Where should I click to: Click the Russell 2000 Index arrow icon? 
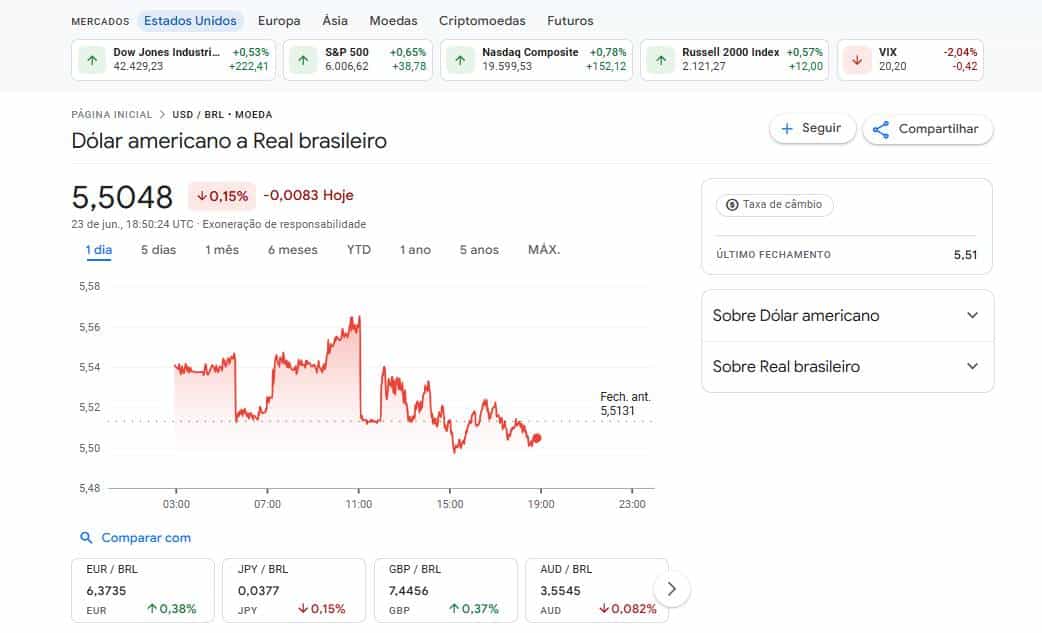[x=659, y=60]
